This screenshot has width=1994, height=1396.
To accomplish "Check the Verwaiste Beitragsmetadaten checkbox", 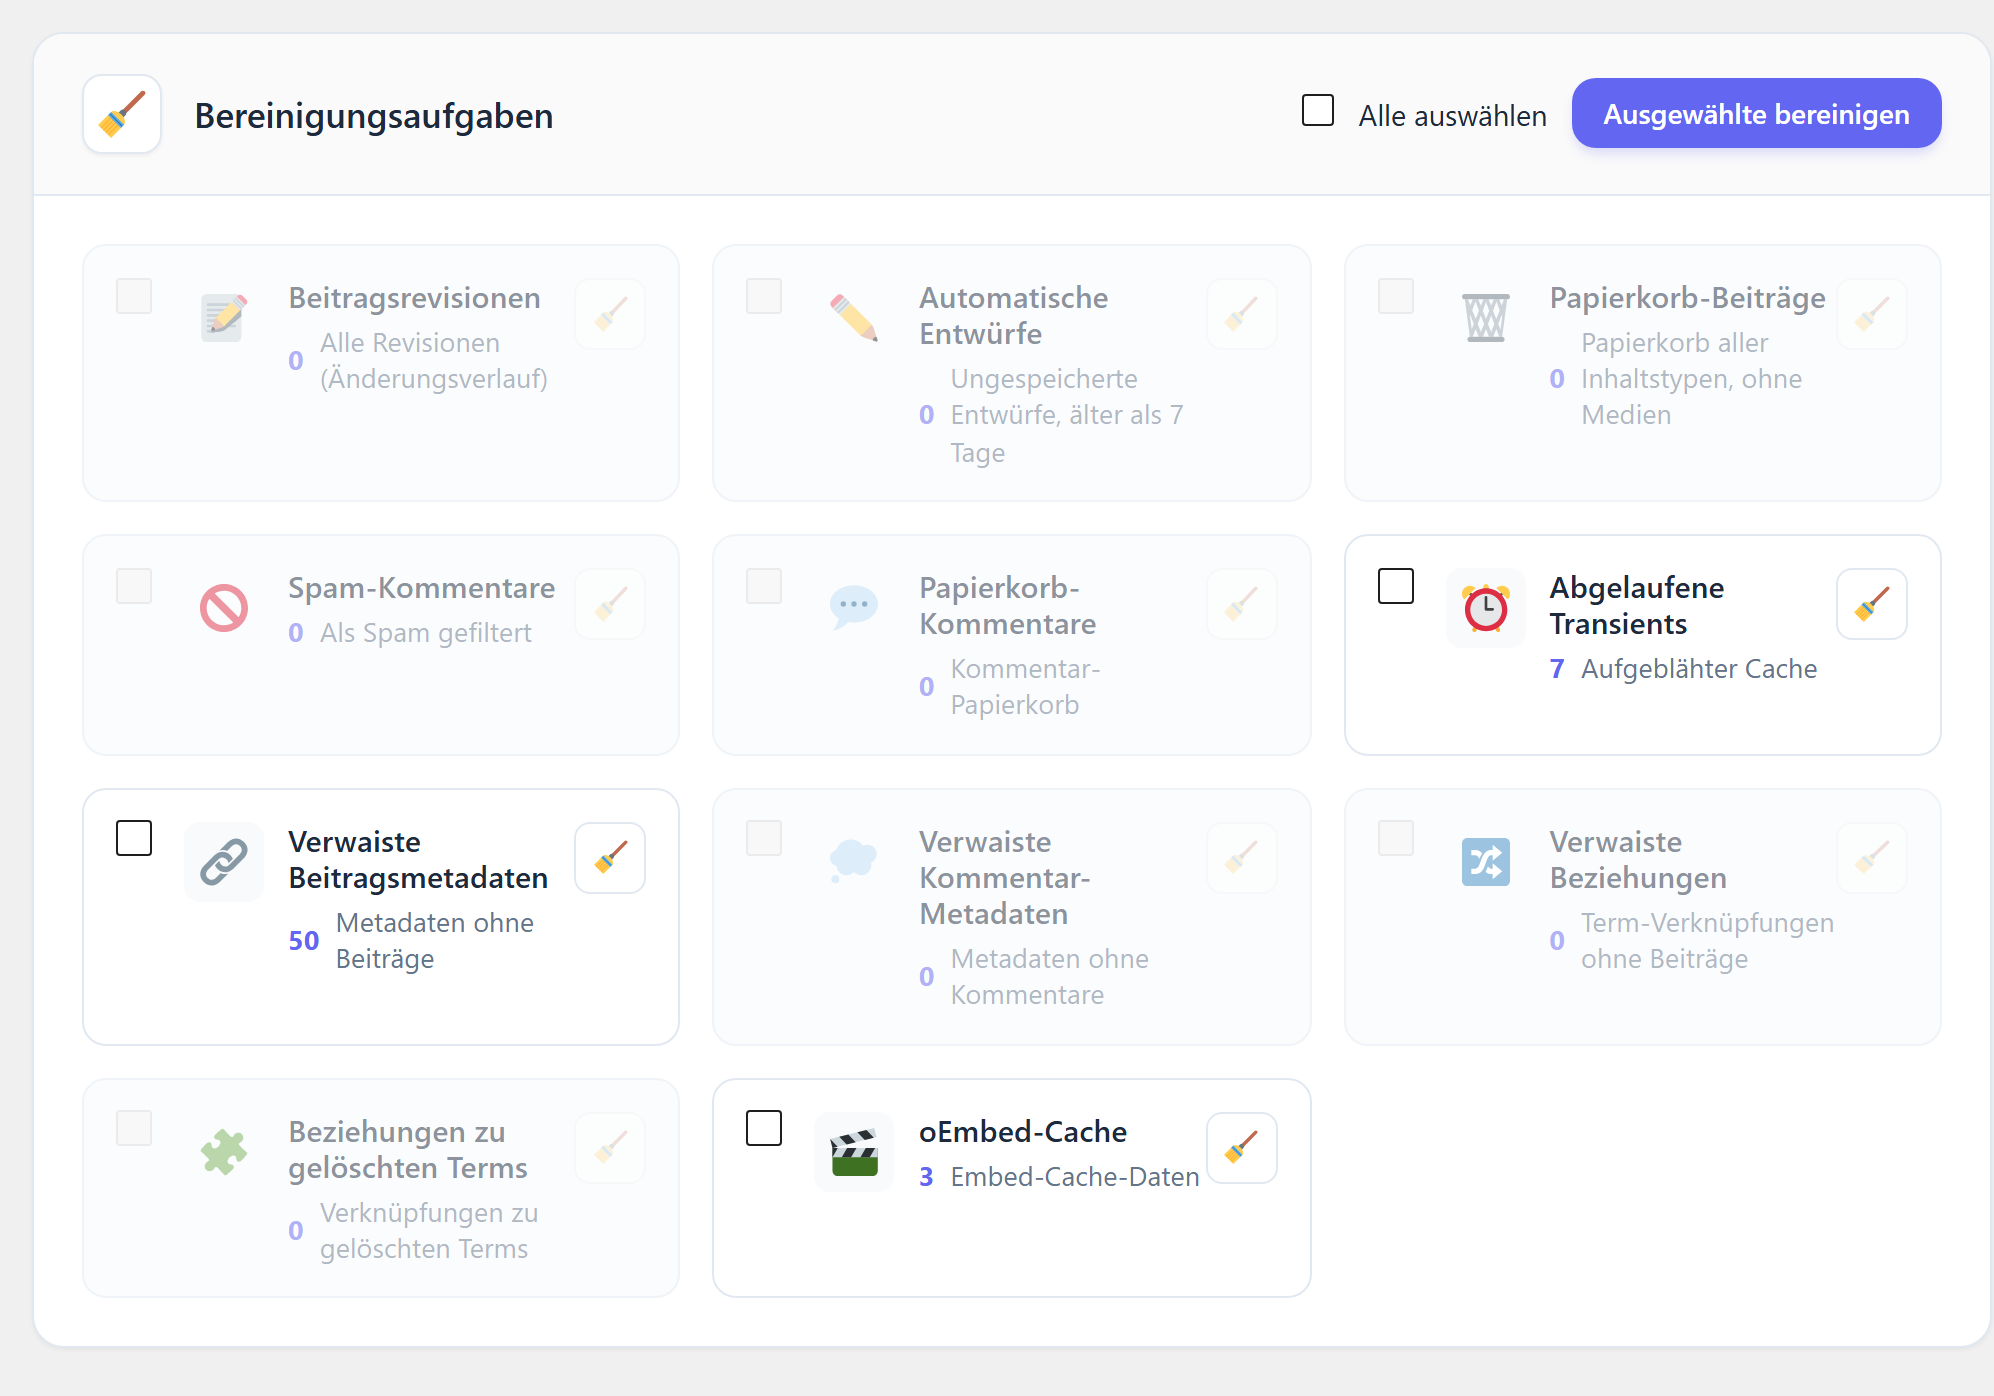I will (133, 838).
